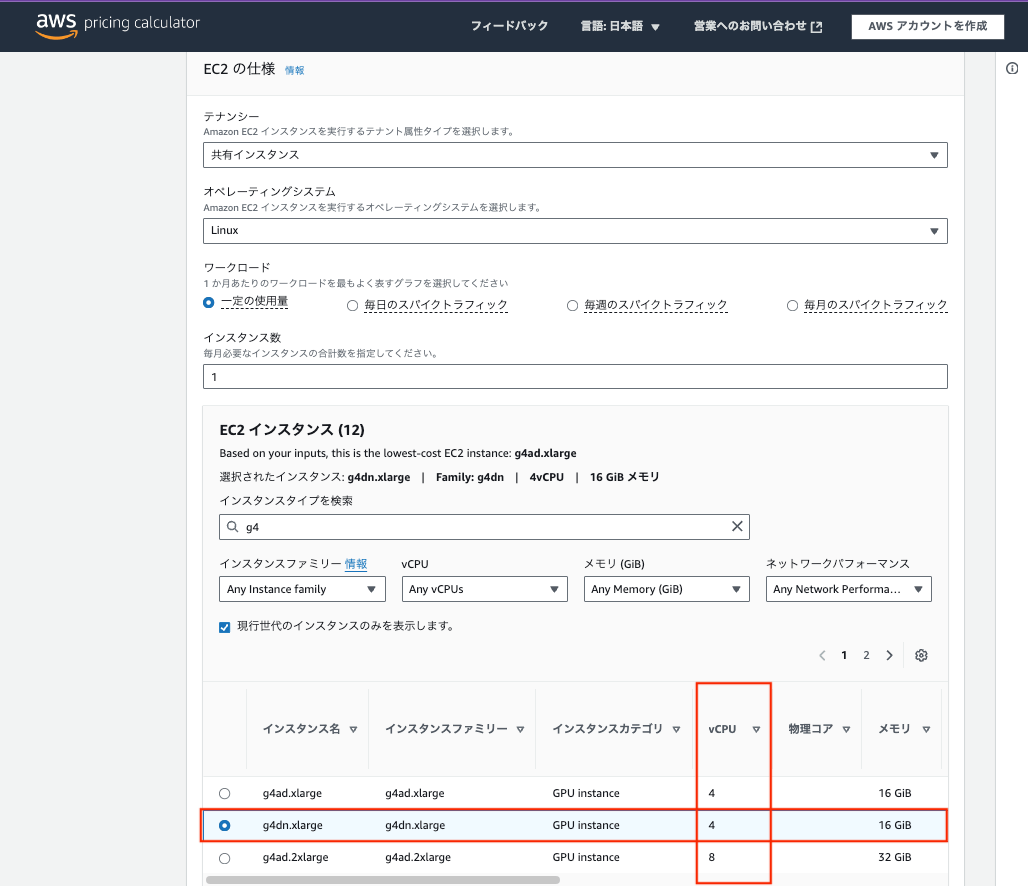
Task: Click the horizontal scrollbar under instance table
Action: pyautogui.click(x=383, y=880)
